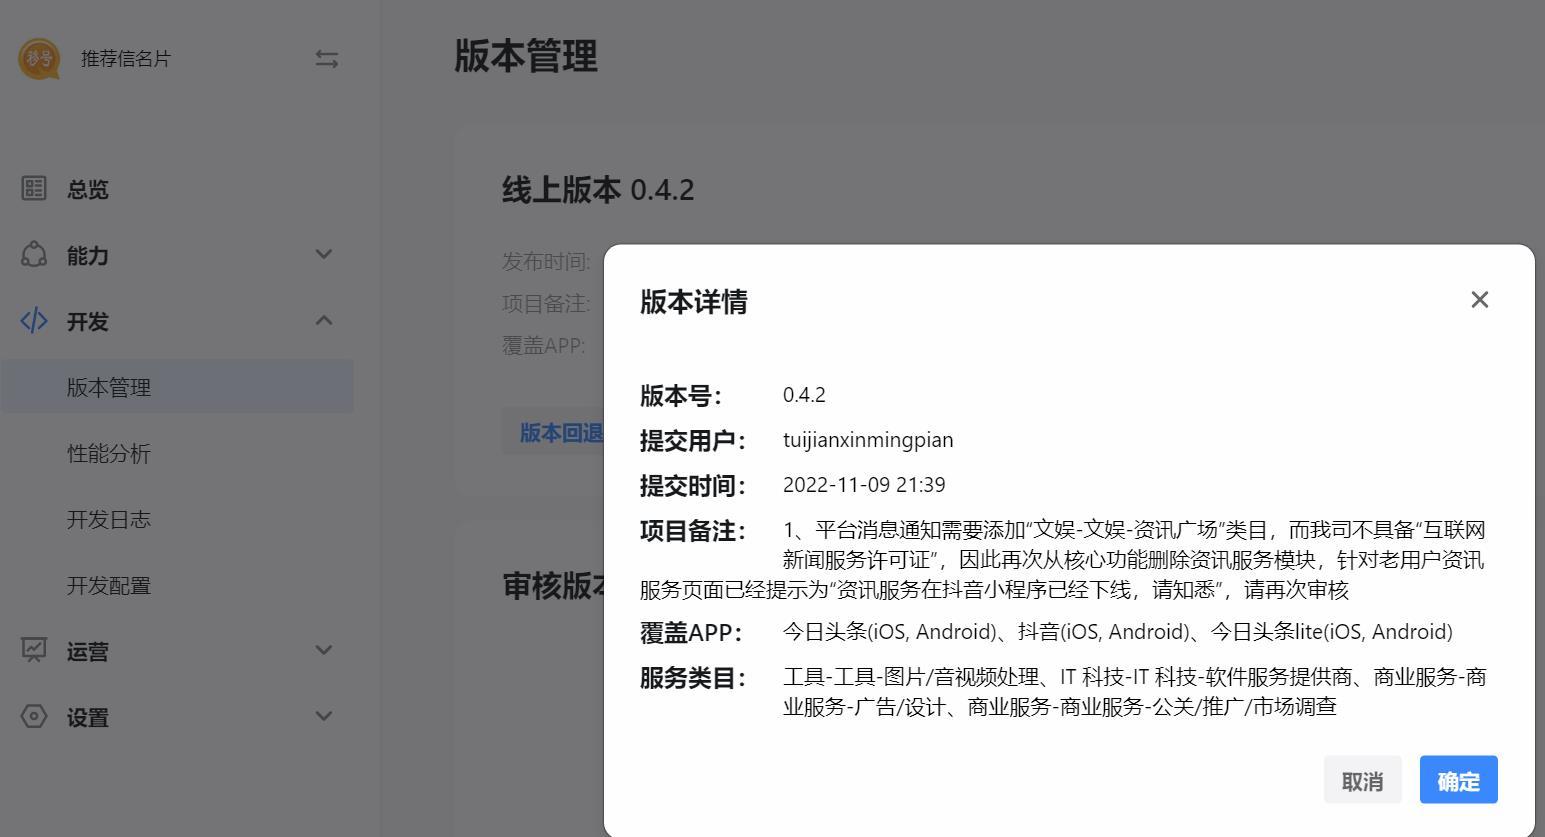Viewport: 1545px width, 837px height.
Task: Click the switch-app arrows icon
Action: (x=327, y=59)
